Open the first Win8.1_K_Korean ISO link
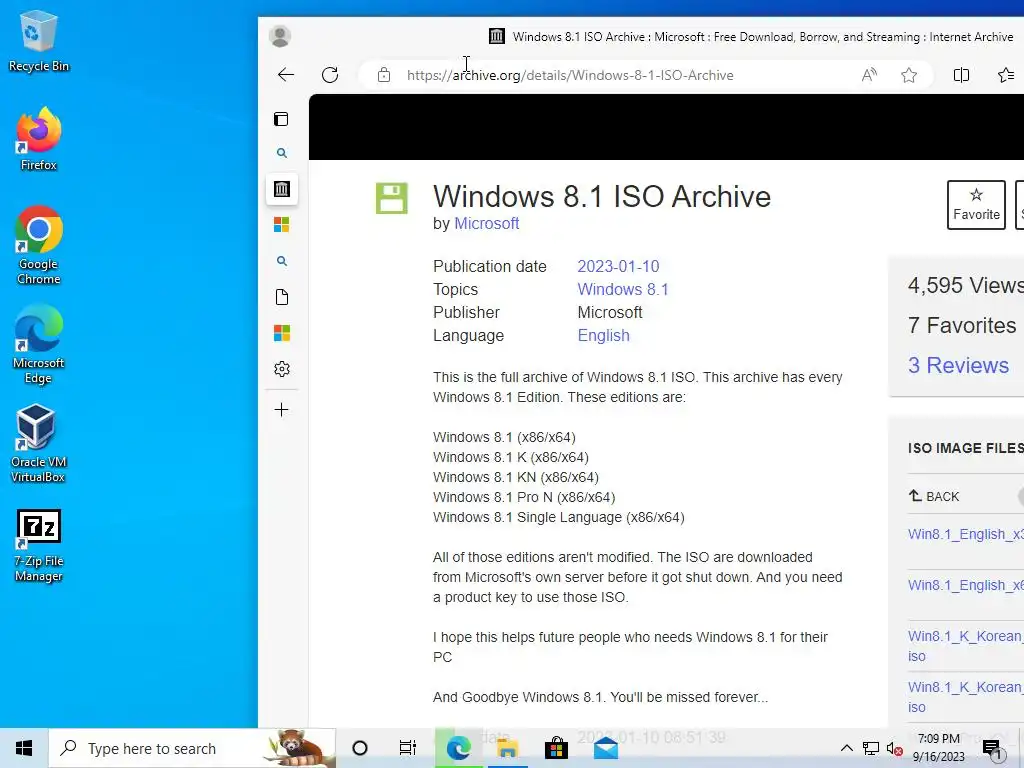Image resolution: width=1024 pixels, height=768 pixels. 965,645
